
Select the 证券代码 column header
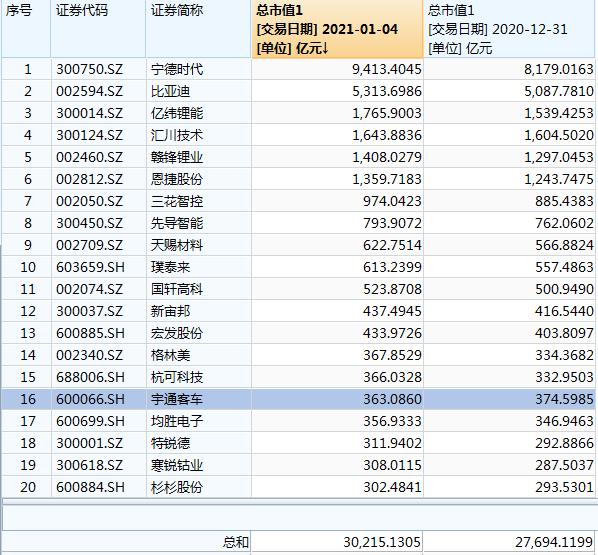[x=98, y=29]
